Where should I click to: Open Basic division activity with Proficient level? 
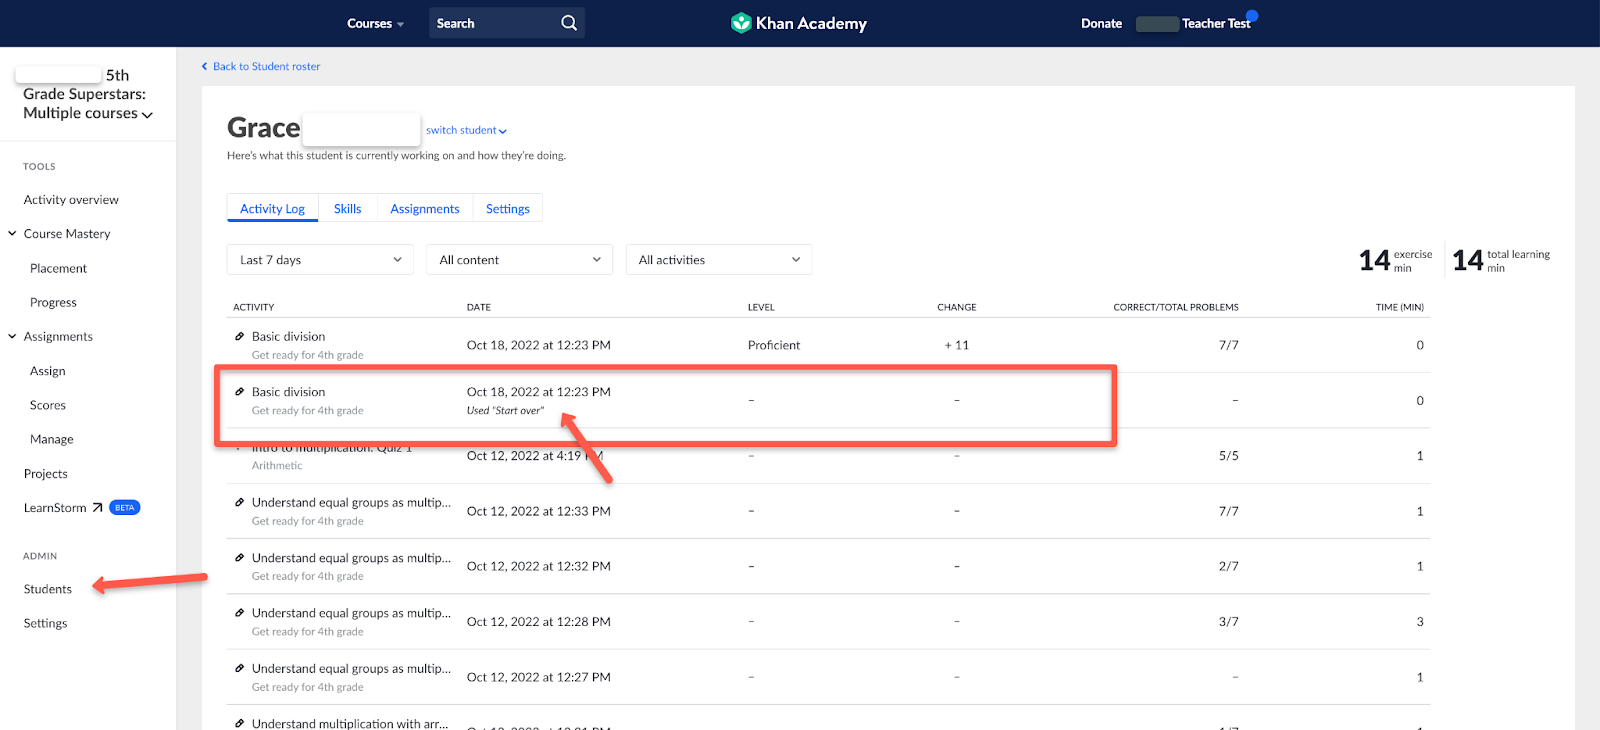(288, 336)
